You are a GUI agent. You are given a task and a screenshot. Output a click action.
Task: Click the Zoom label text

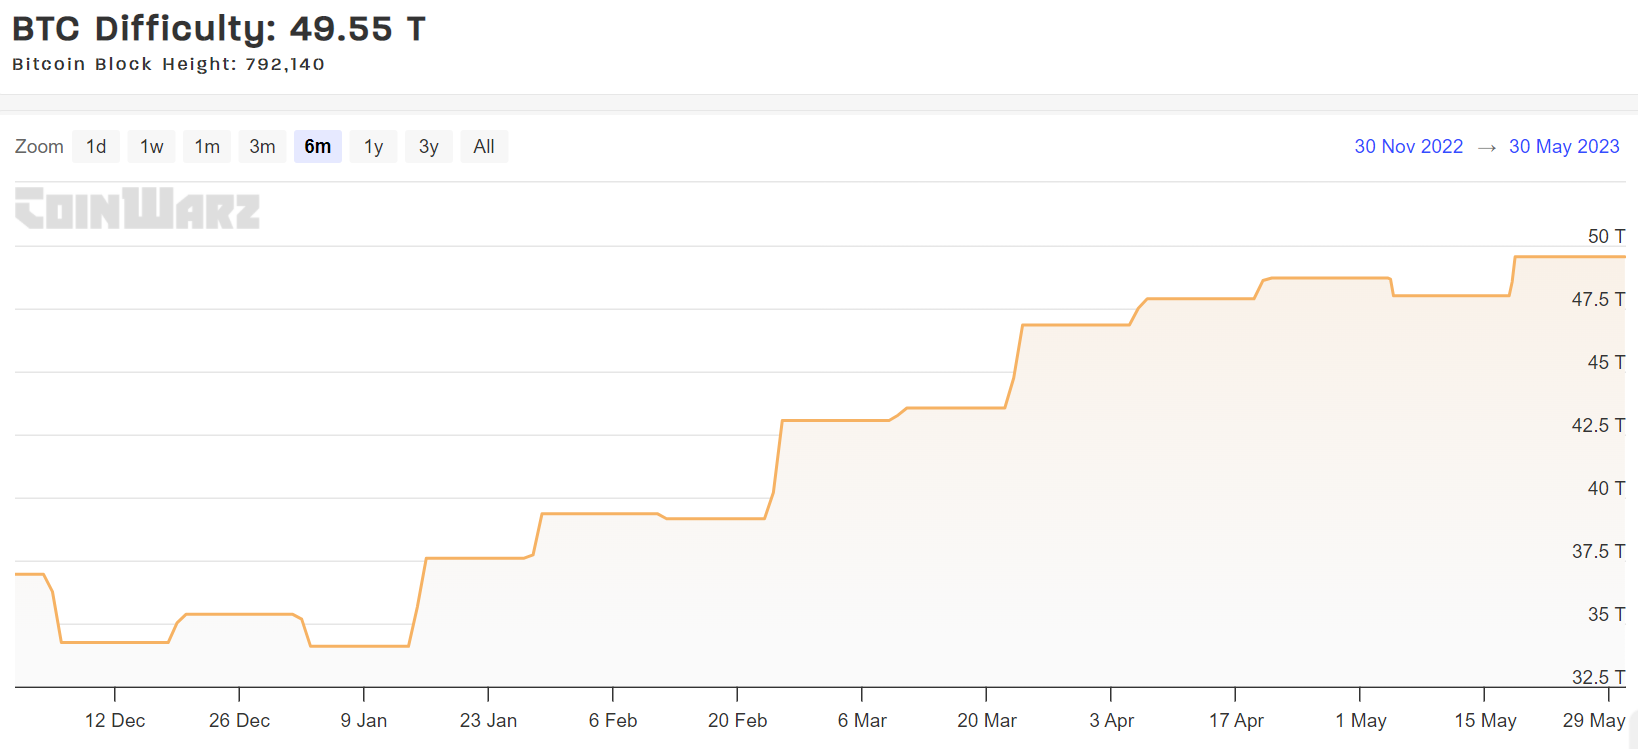coord(39,147)
